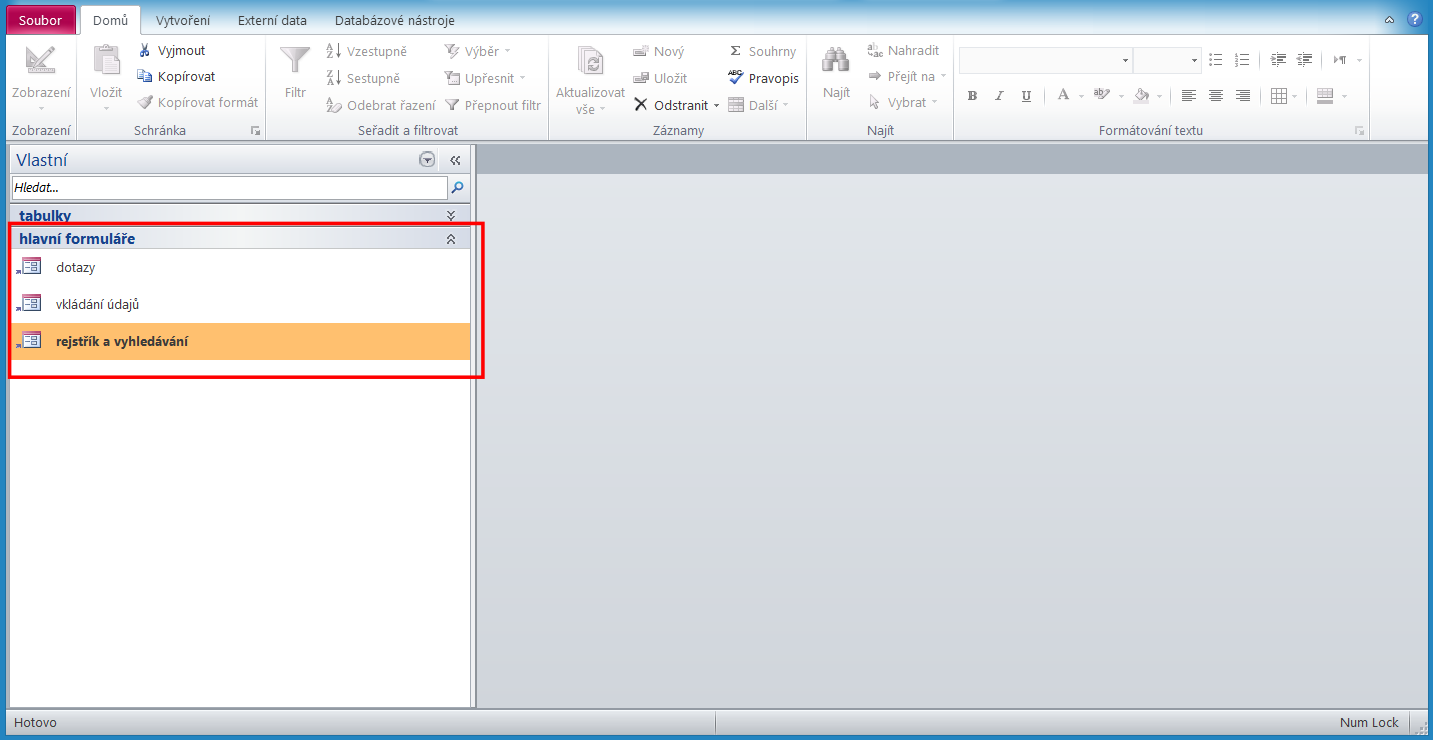Open the Přejít na dropdown
Screen dimensions: 1433x740
[906, 76]
